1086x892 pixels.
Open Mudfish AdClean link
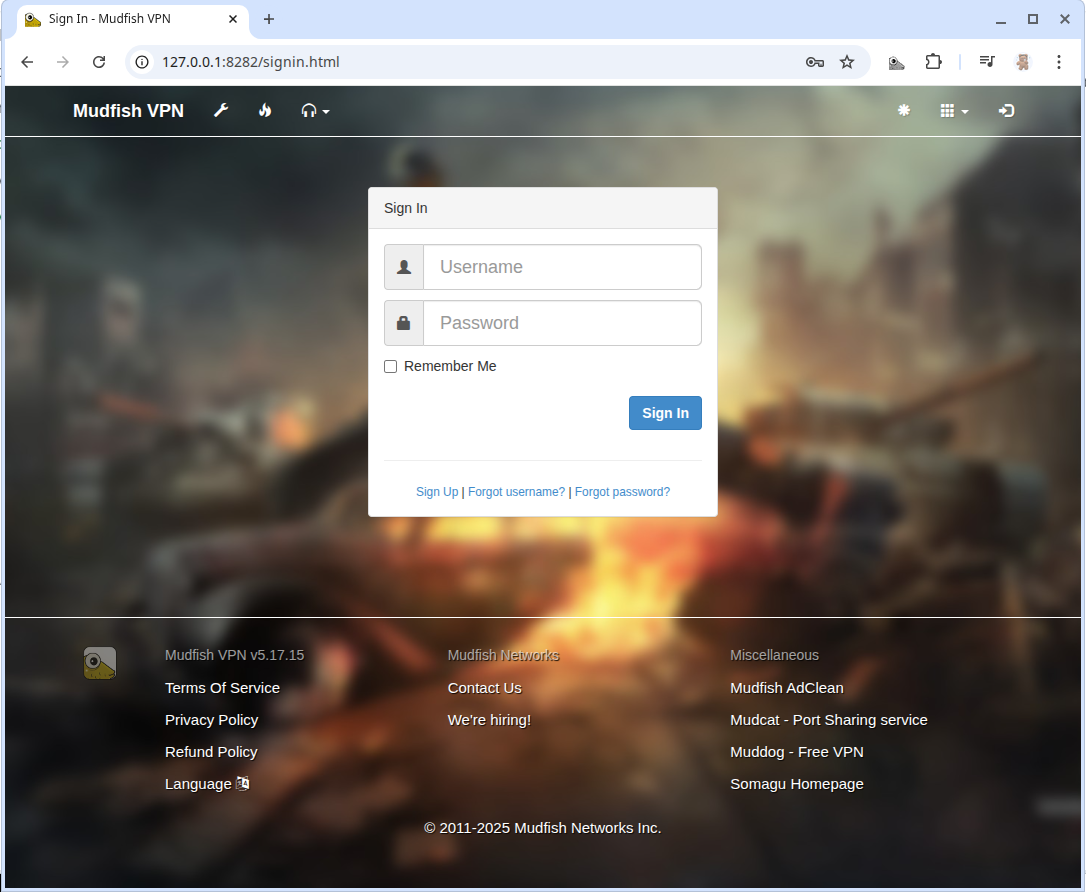coord(787,688)
